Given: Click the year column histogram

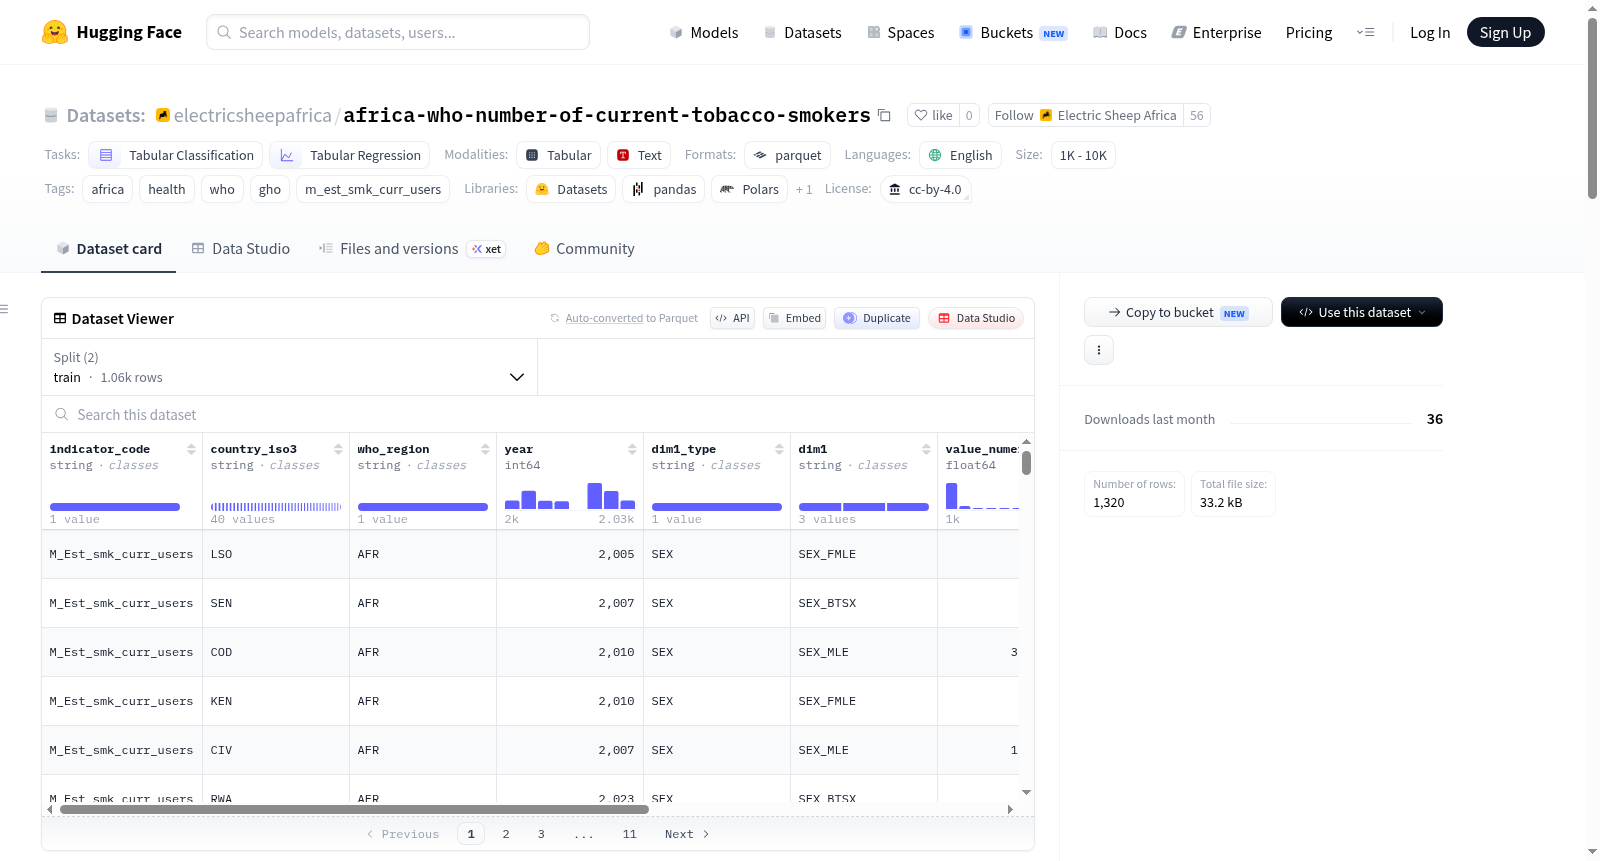Looking at the screenshot, I should tap(570, 495).
